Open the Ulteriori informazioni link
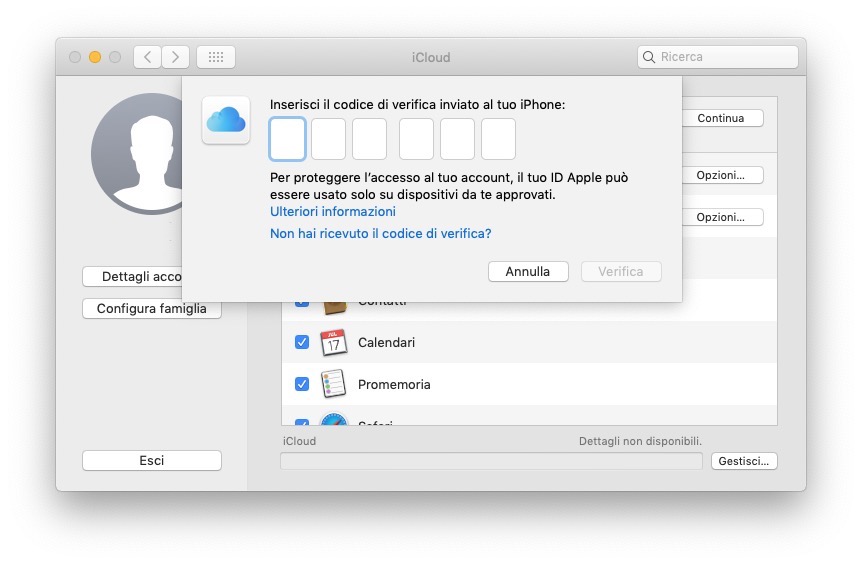 pos(333,212)
